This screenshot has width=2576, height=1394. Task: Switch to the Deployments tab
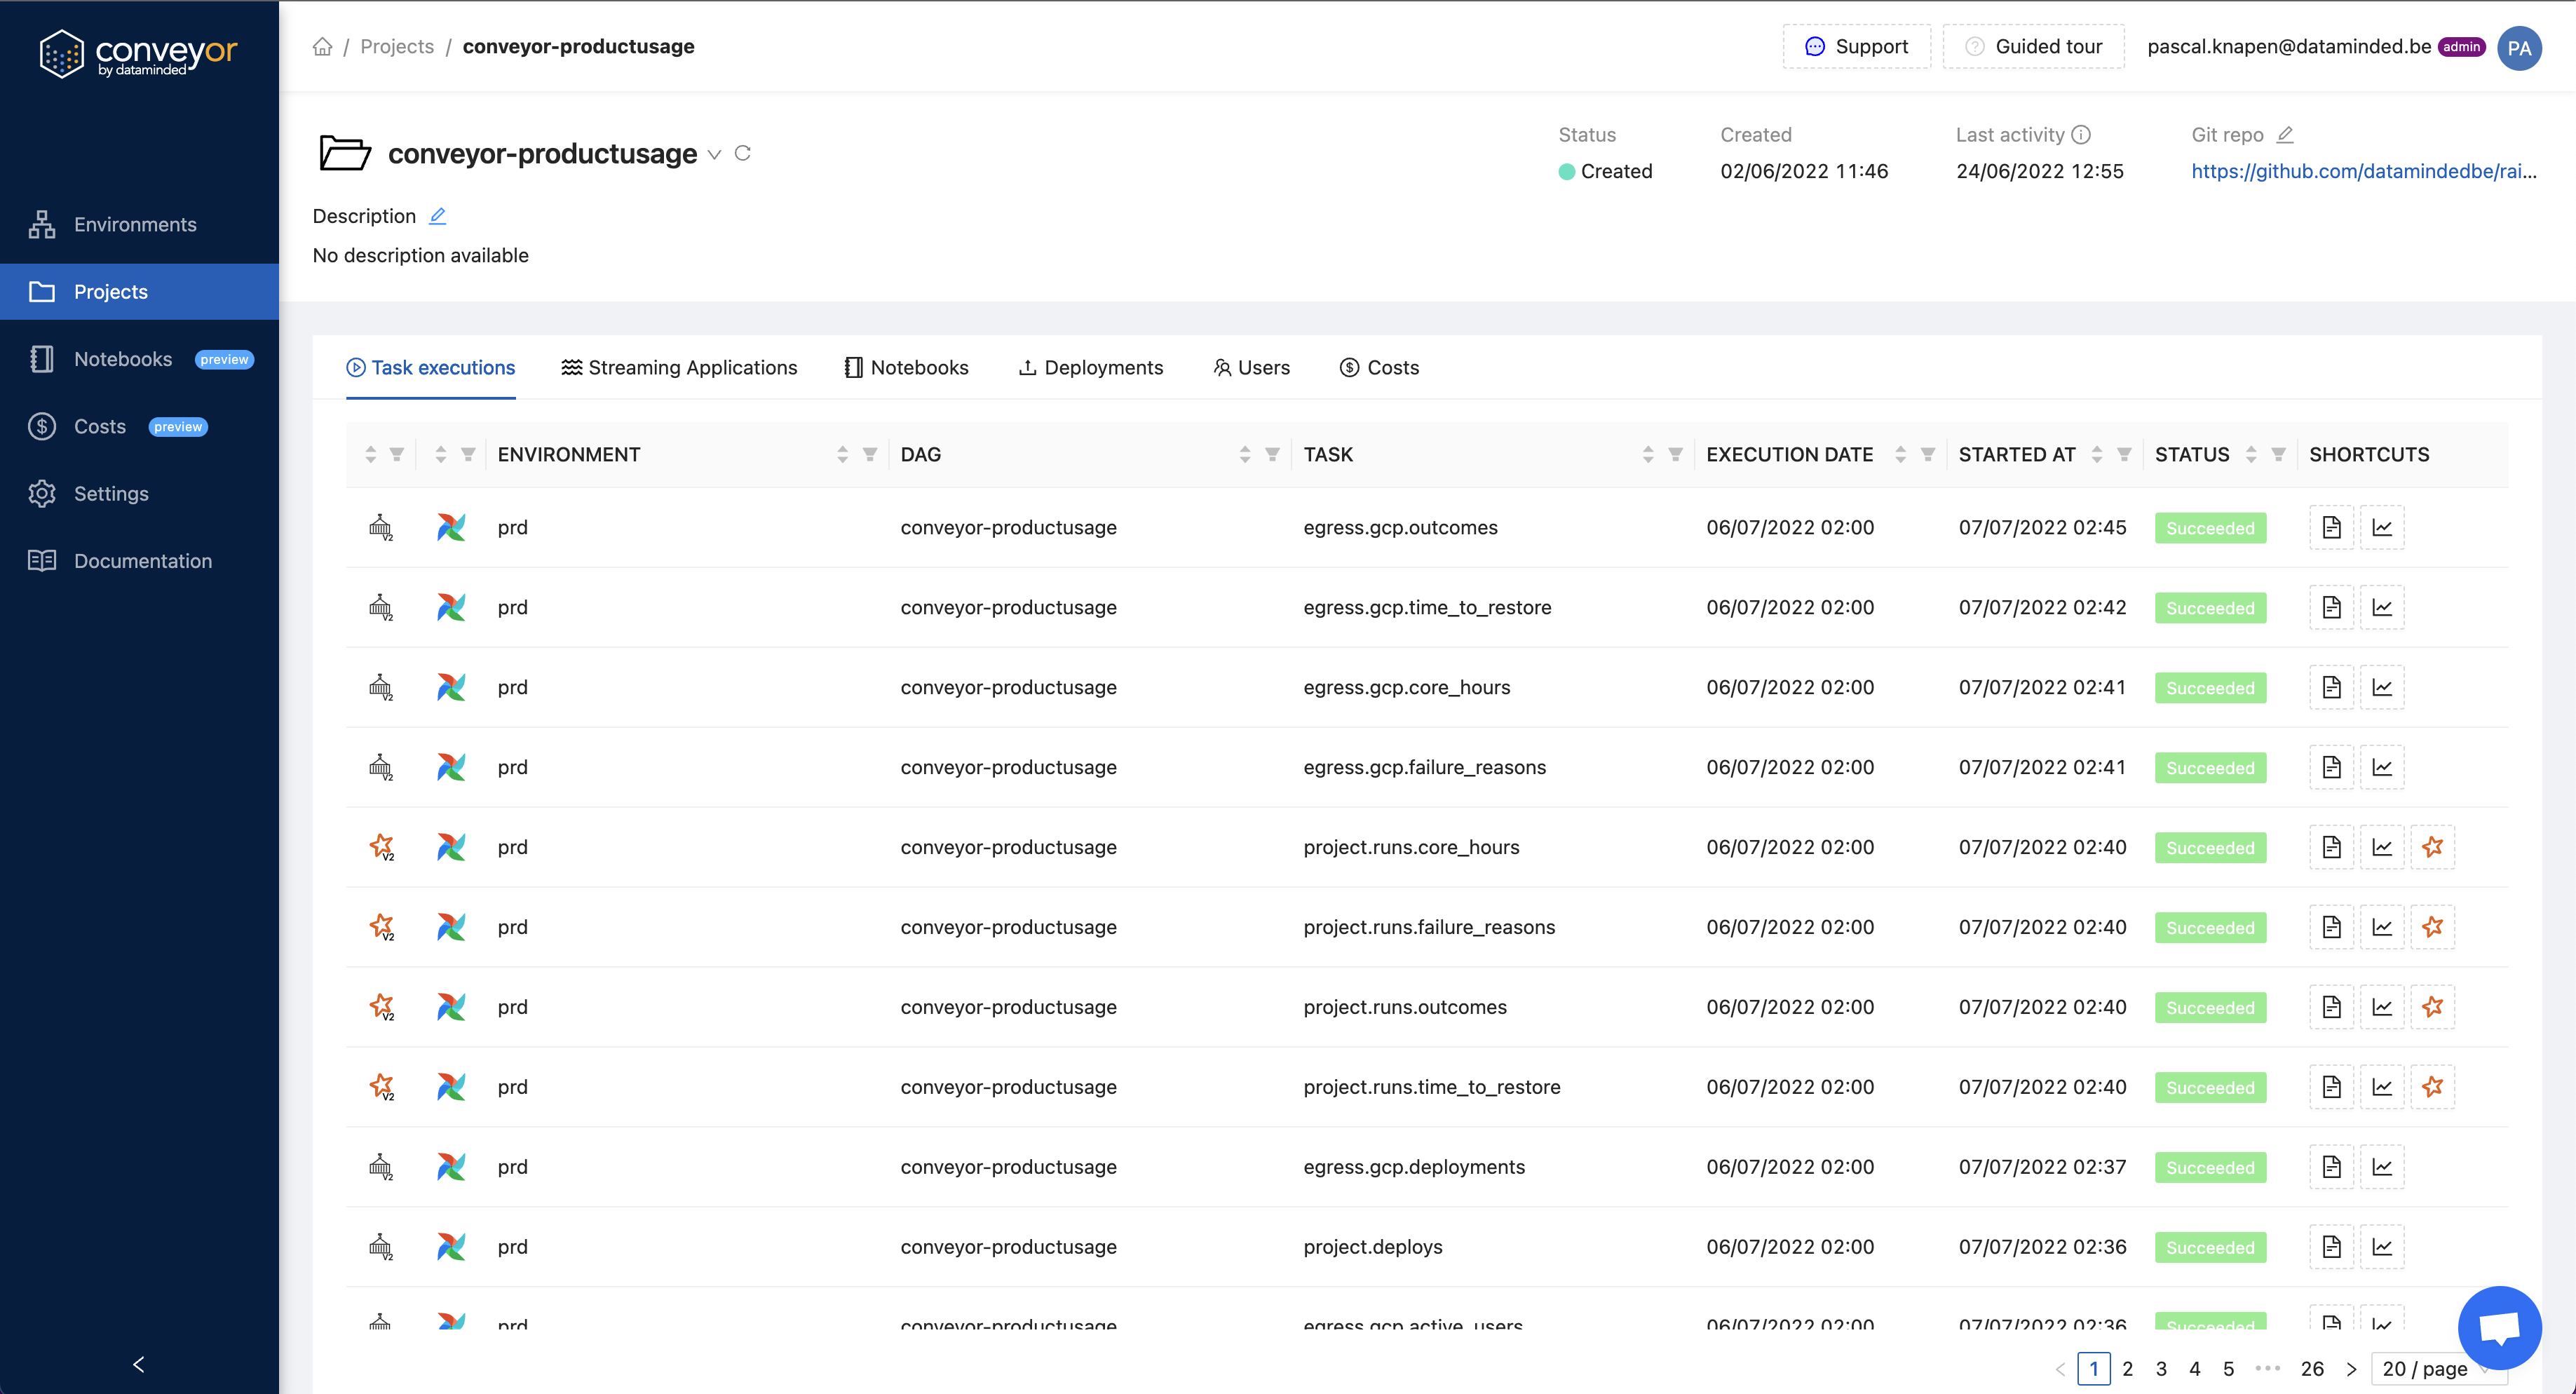(1090, 367)
